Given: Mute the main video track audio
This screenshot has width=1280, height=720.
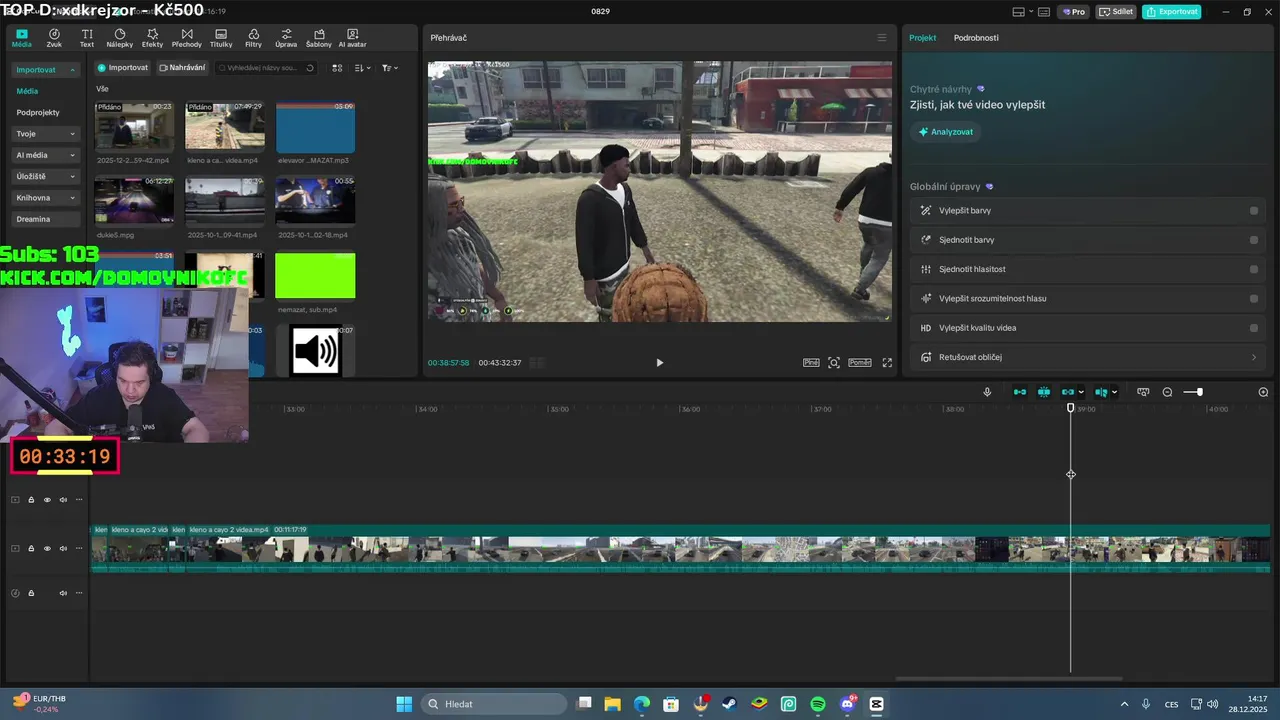Looking at the screenshot, I should tap(63, 549).
